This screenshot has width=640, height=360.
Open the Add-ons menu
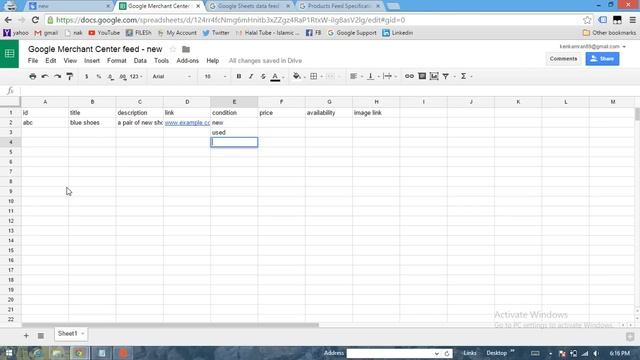(187, 61)
